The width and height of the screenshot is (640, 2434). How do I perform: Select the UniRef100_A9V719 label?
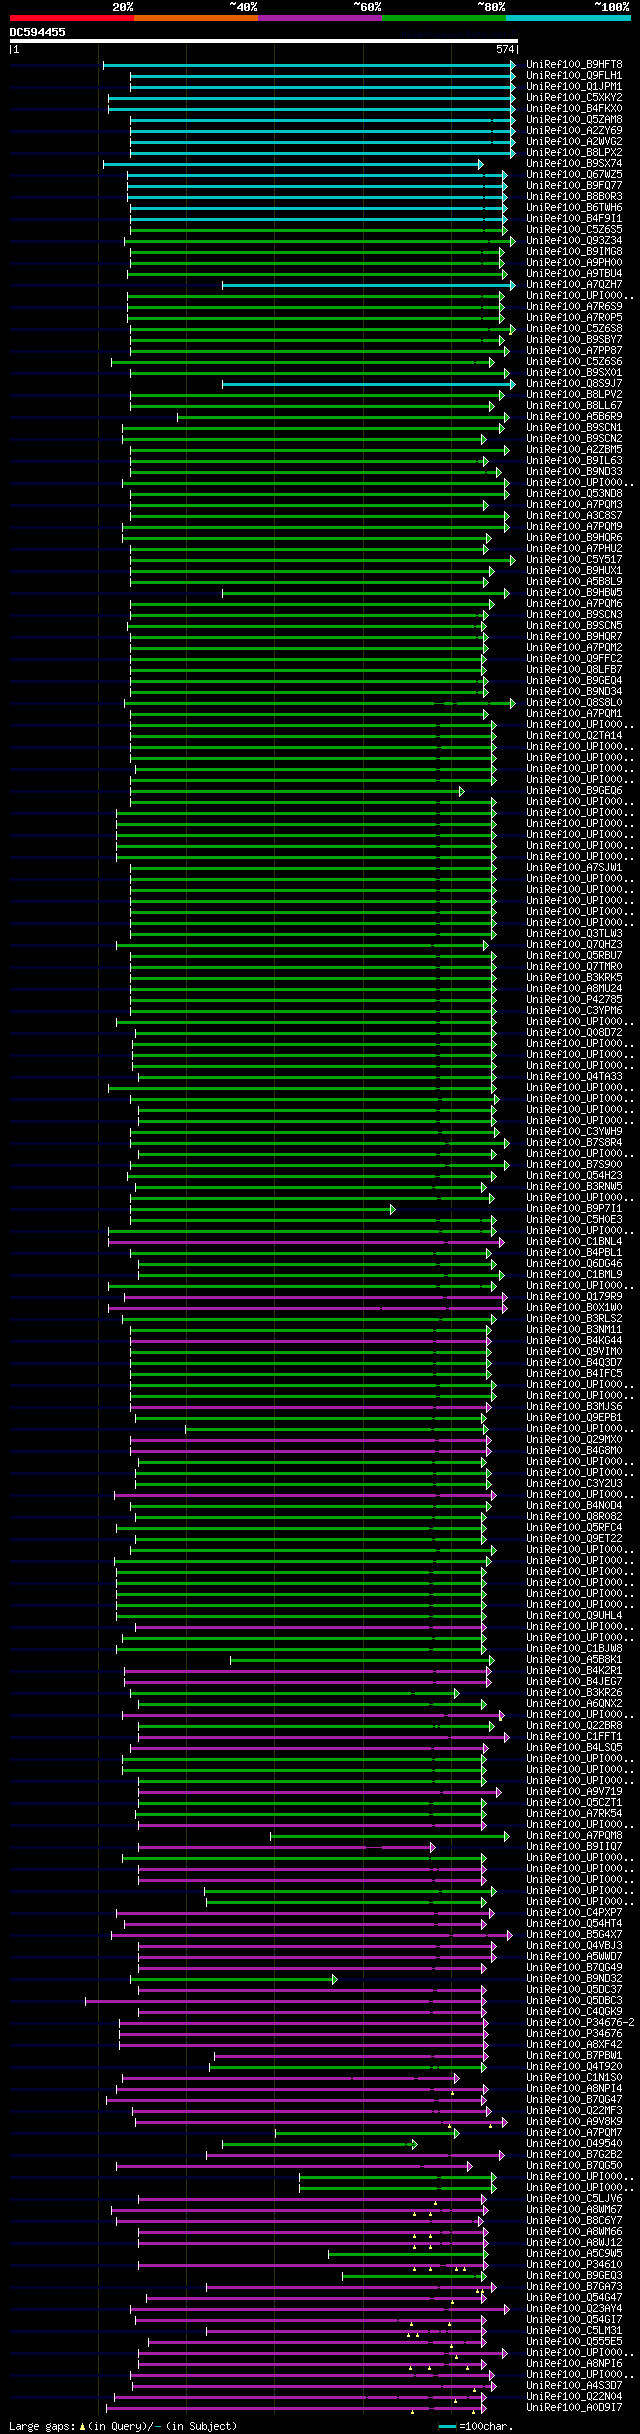tap(574, 1792)
